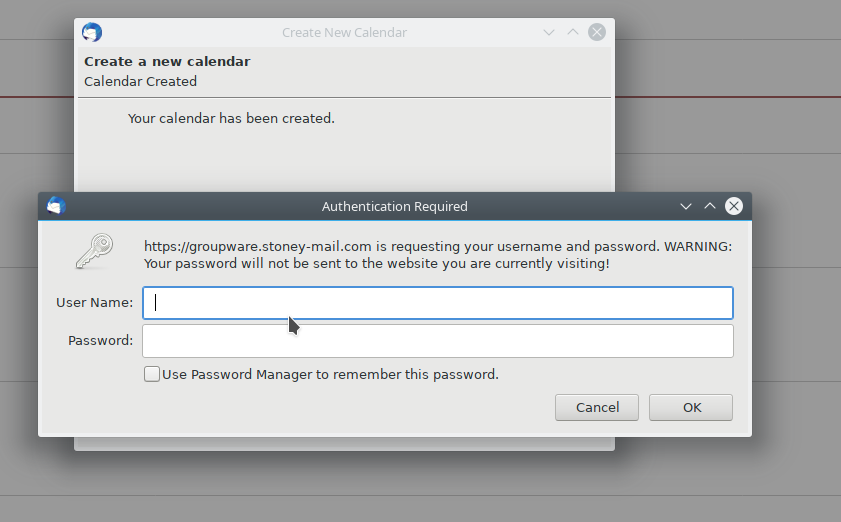The width and height of the screenshot is (841, 522).
Task: Focus the User Name input field
Action: coord(438,303)
